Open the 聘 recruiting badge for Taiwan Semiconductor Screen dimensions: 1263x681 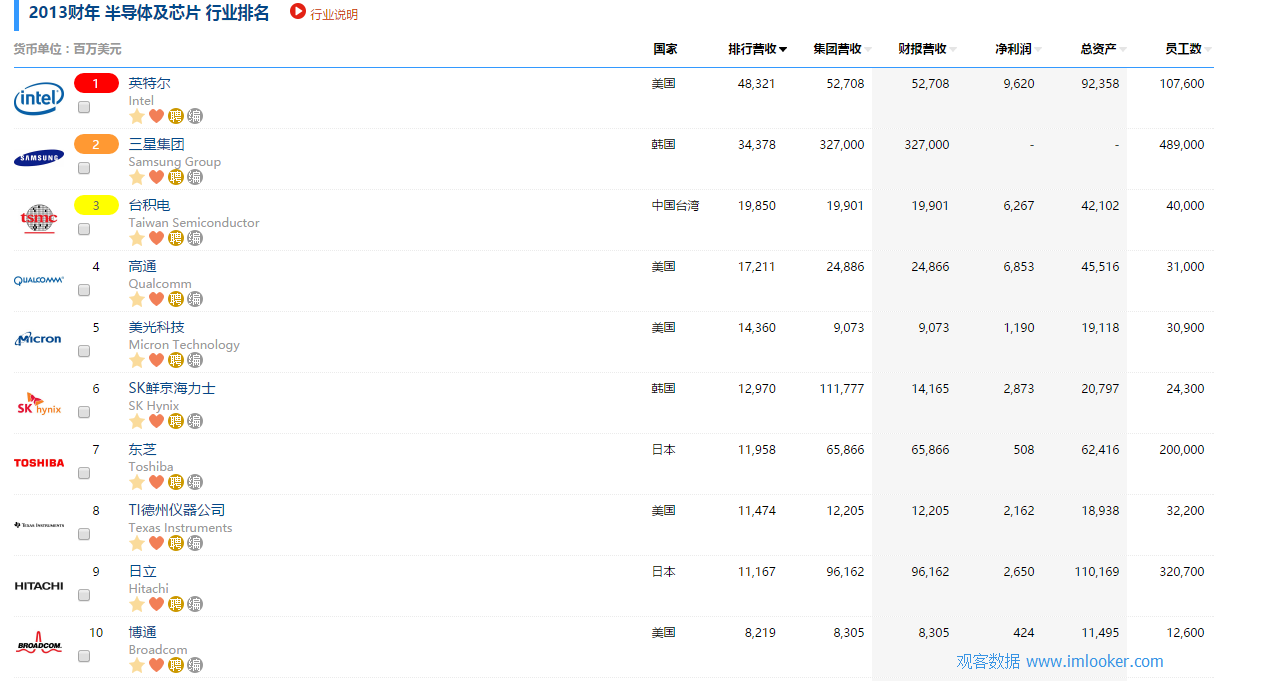tap(175, 238)
